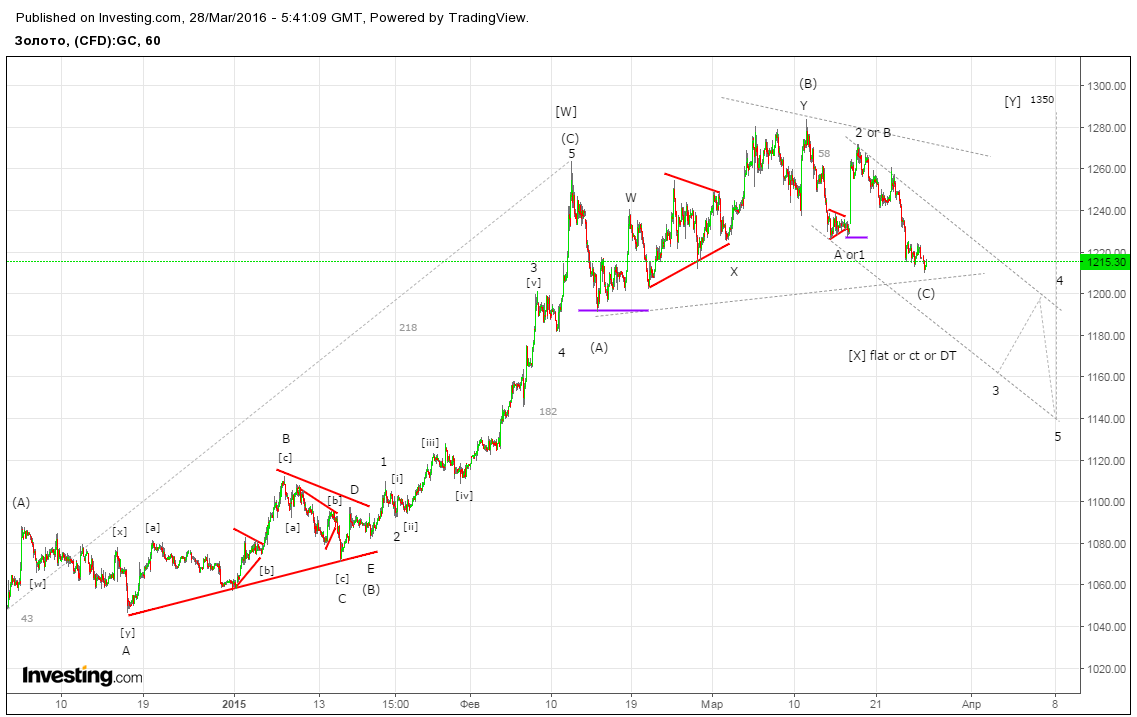This screenshot has height=717, width=1137.
Task: Click the '218' trendline label
Action: pos(408,328)
